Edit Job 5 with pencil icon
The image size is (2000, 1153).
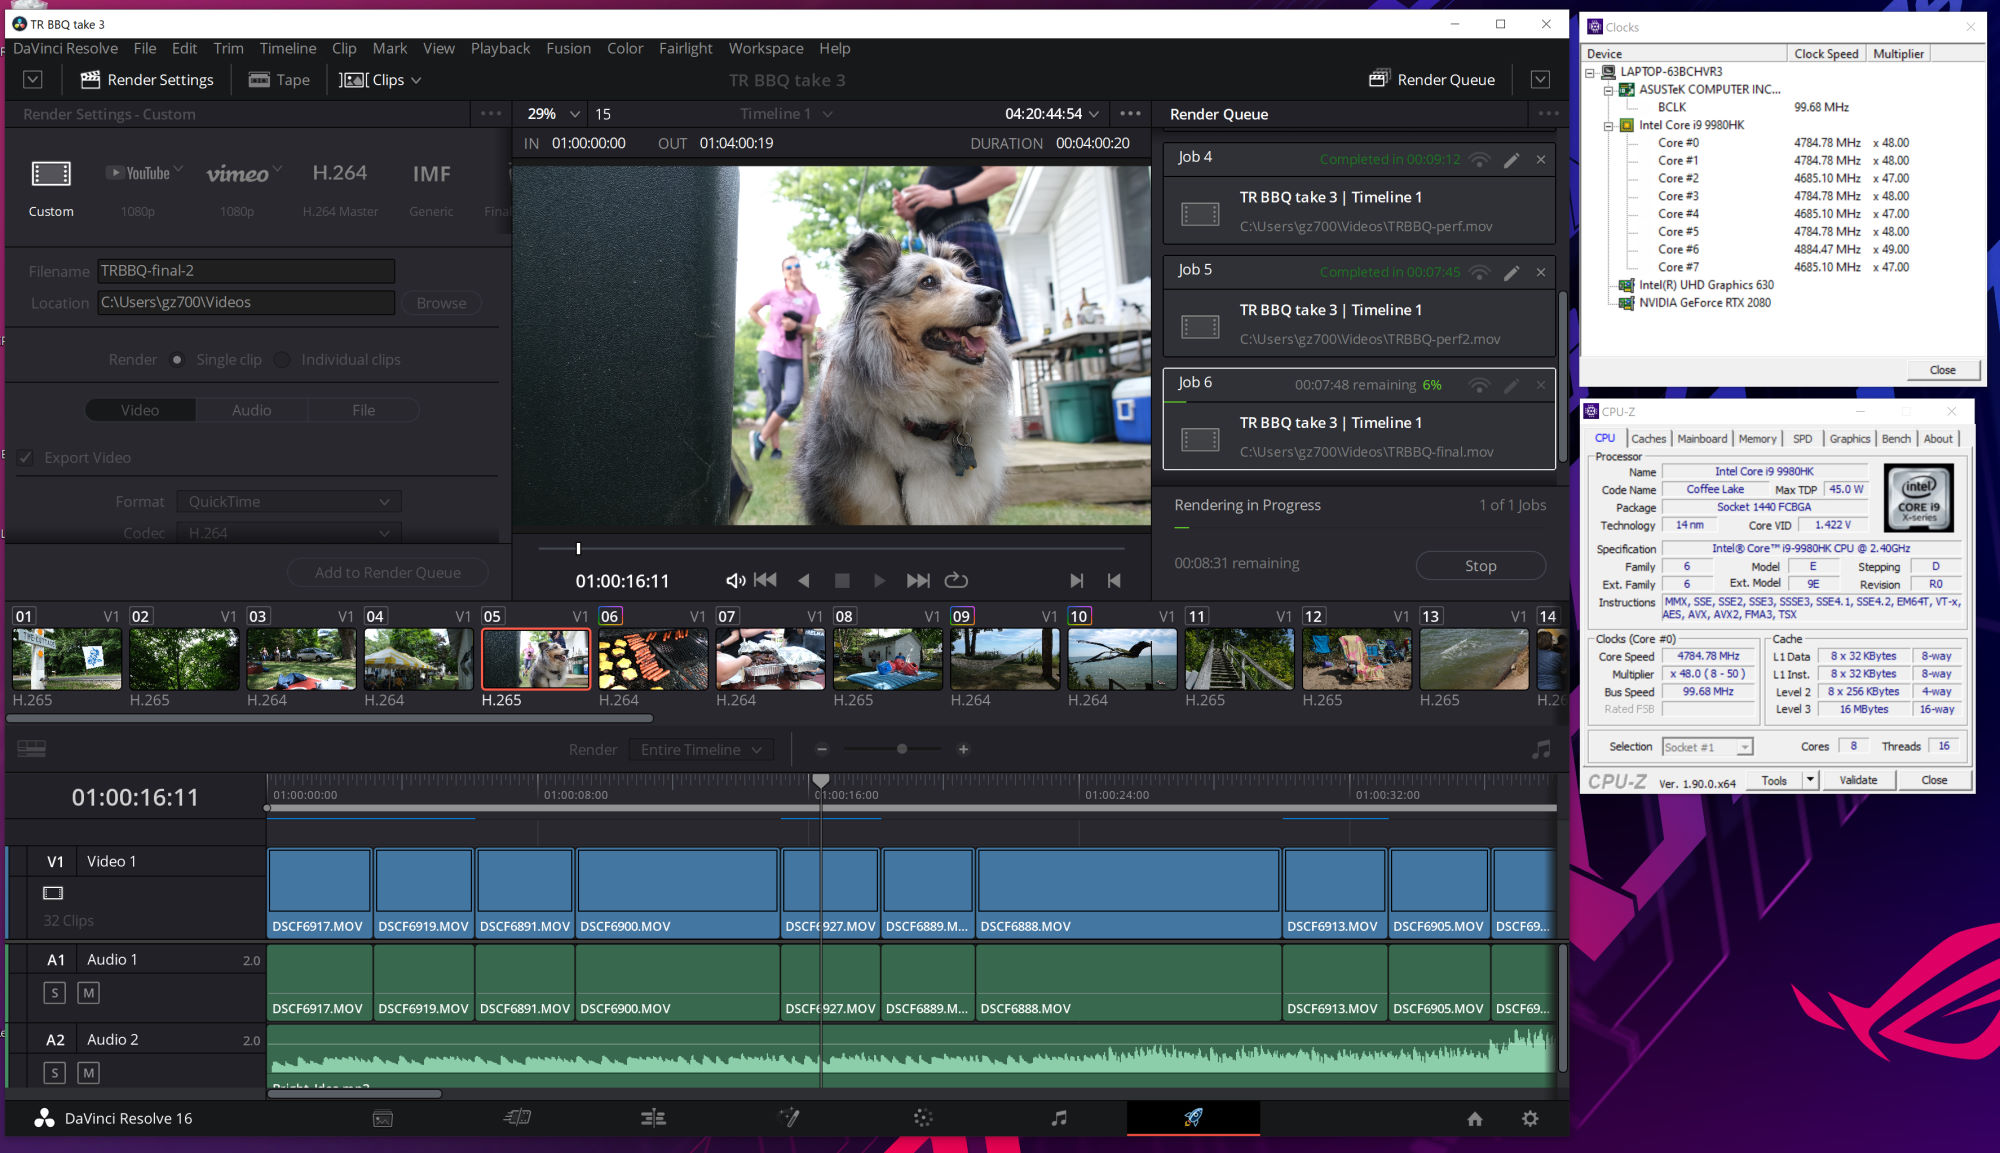coord(1511,272)
